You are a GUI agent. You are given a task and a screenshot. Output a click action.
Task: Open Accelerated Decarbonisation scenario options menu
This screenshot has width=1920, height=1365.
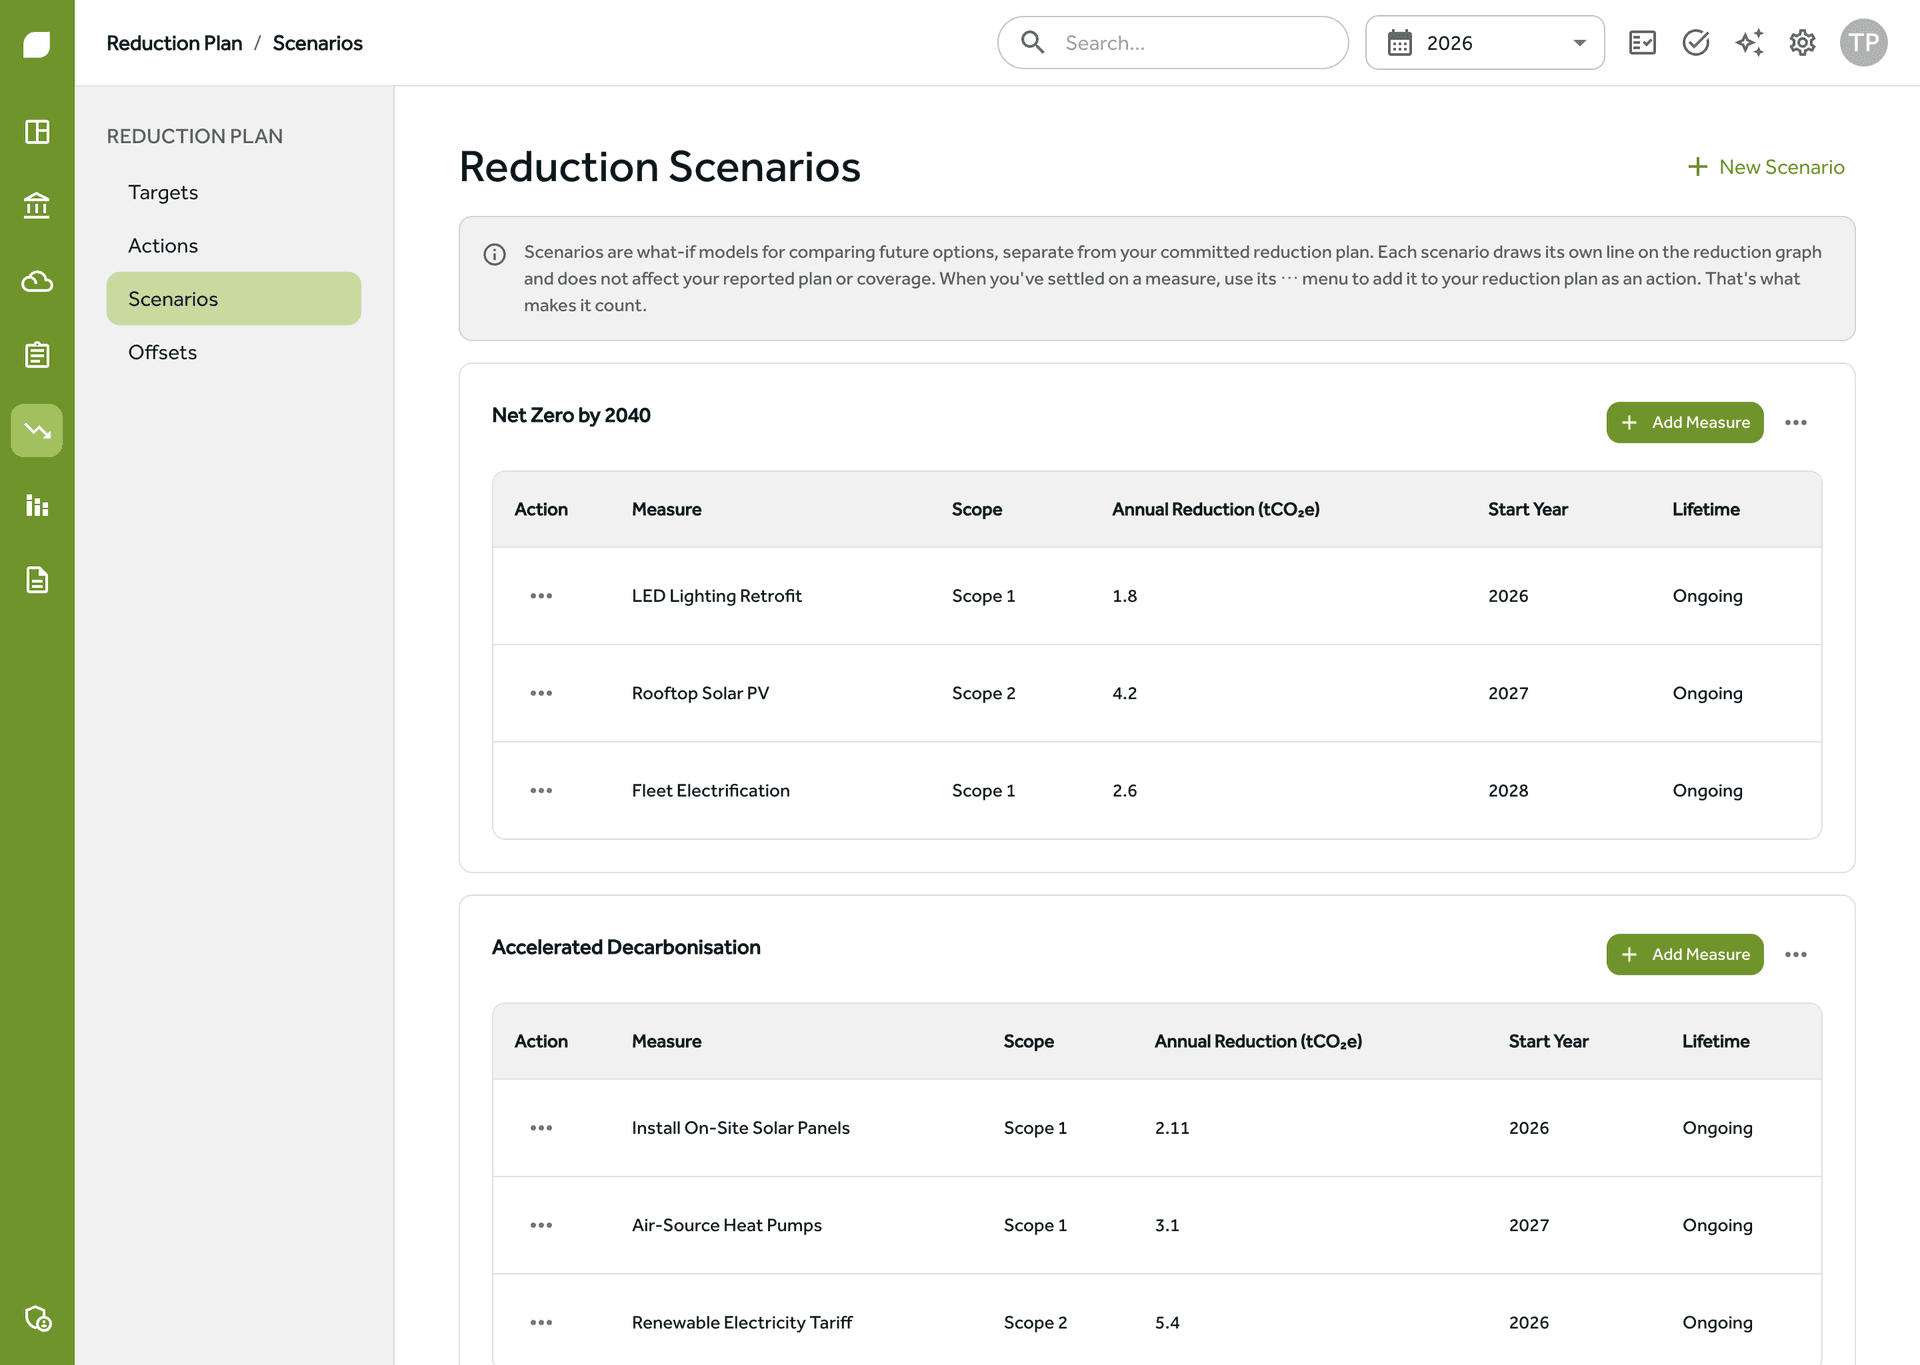(x=1796, y=955)
